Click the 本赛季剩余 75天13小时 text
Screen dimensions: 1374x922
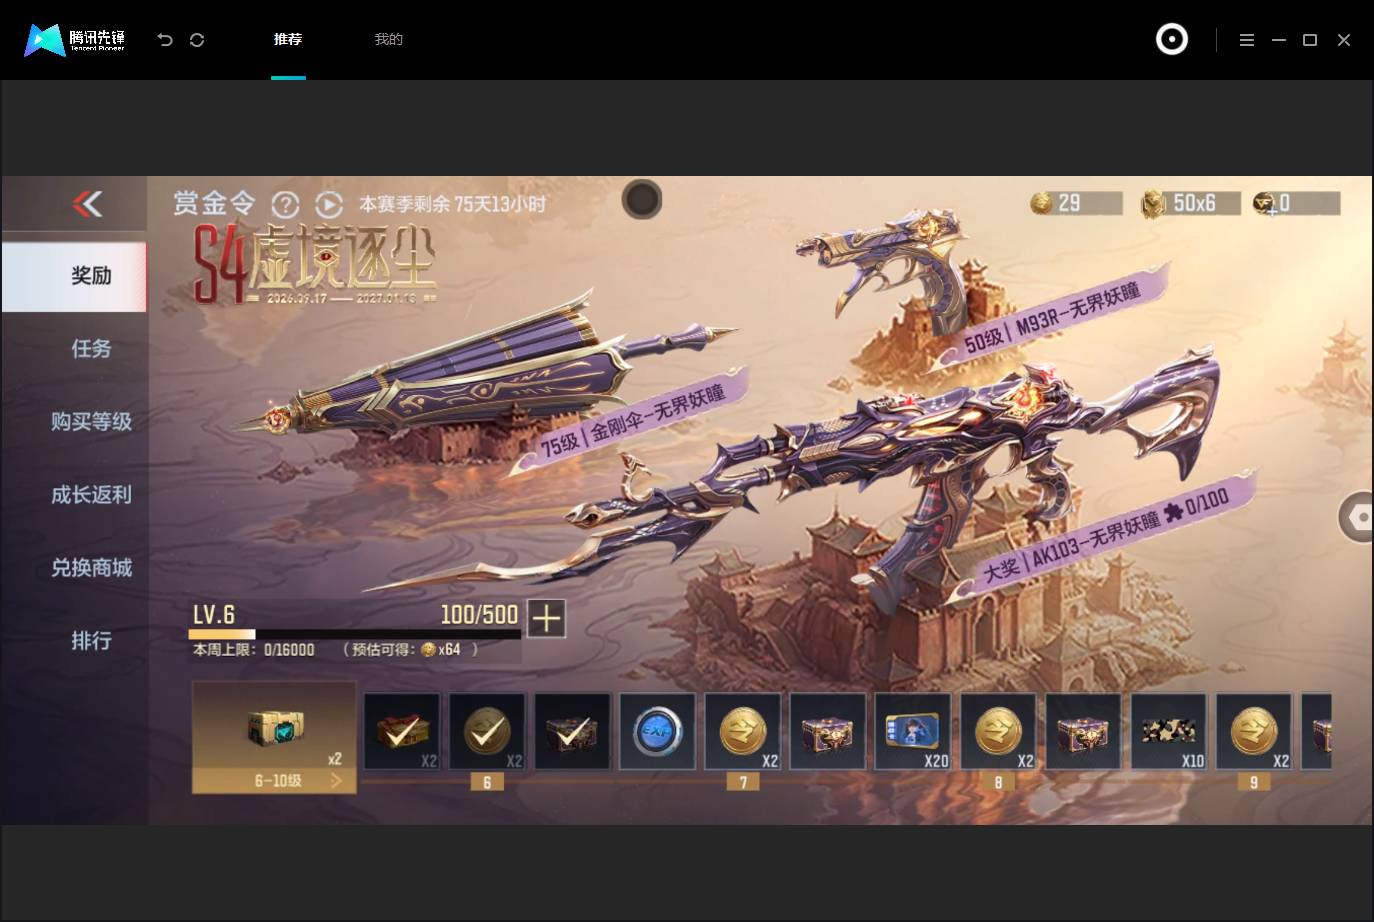(x=453, y=205)
